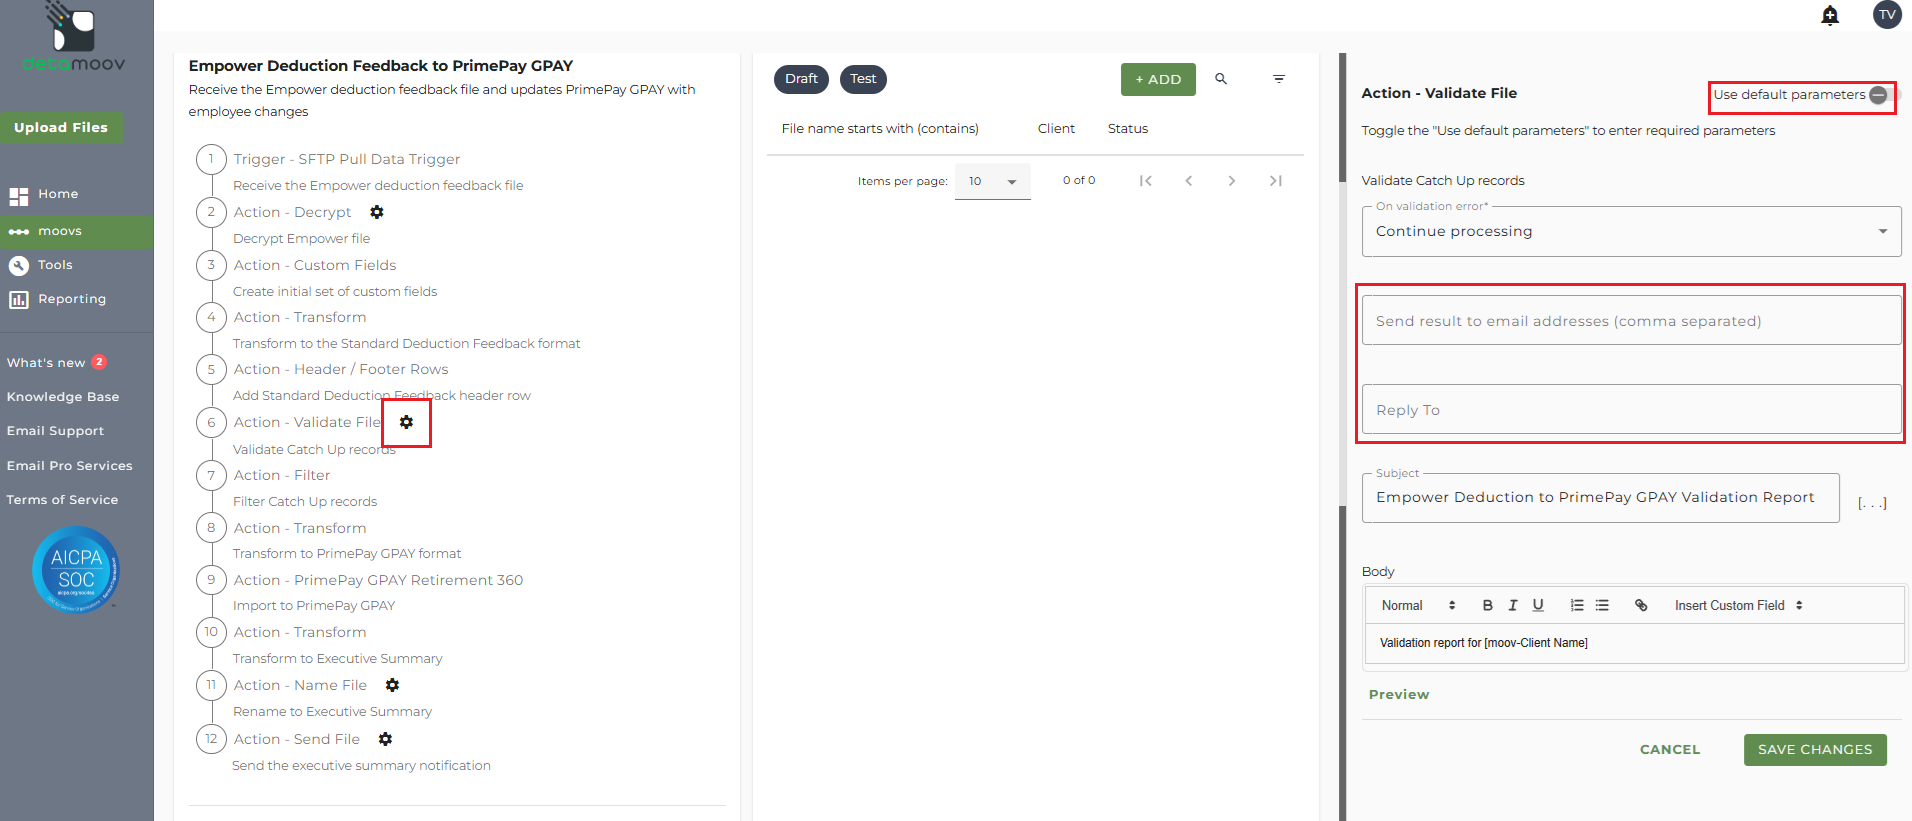Open the filter list icon
Viewport: 1912px width, 821px height.
(x=1279, y=79)
